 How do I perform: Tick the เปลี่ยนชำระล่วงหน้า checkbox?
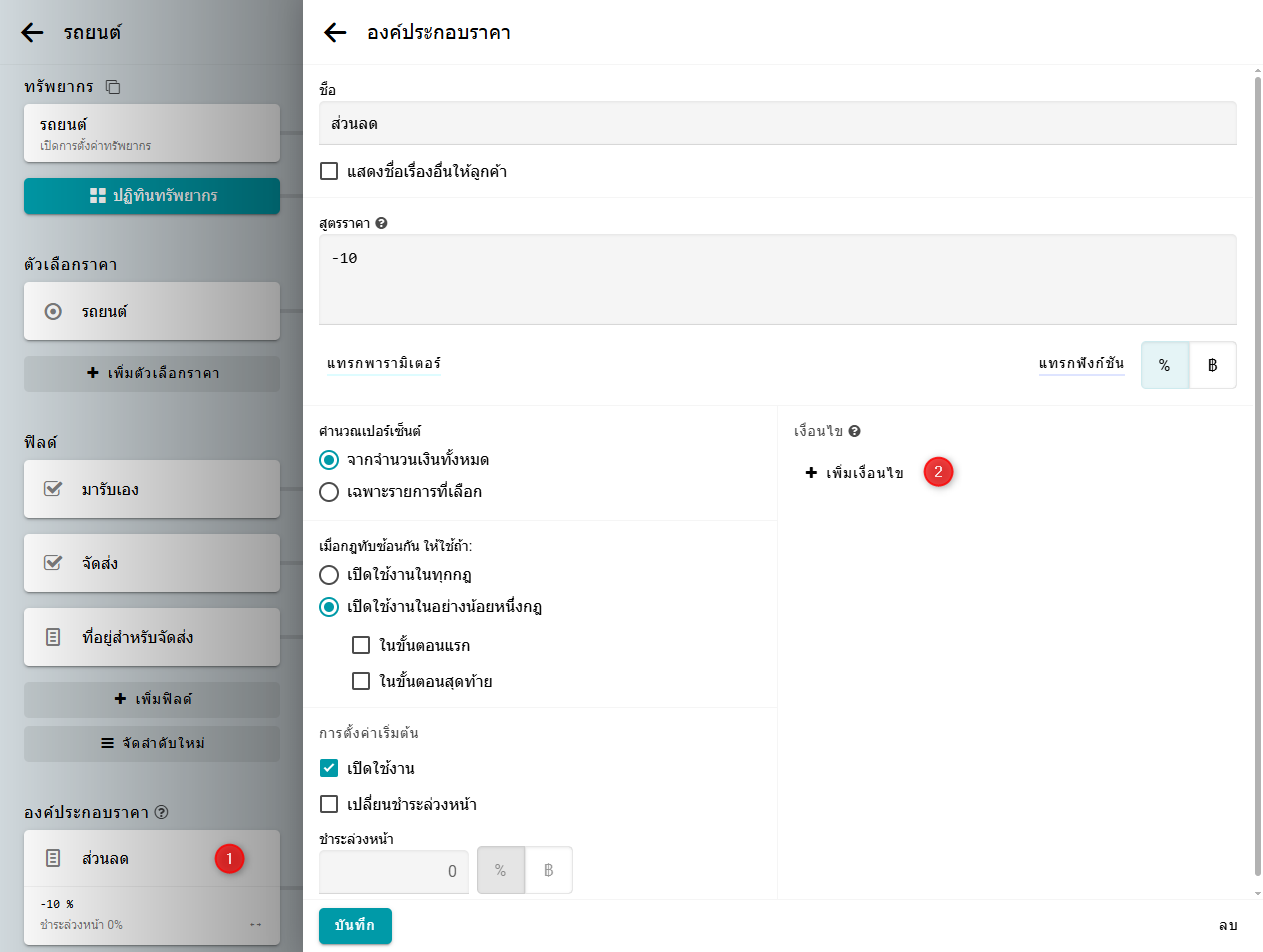[x=329, y=804]
